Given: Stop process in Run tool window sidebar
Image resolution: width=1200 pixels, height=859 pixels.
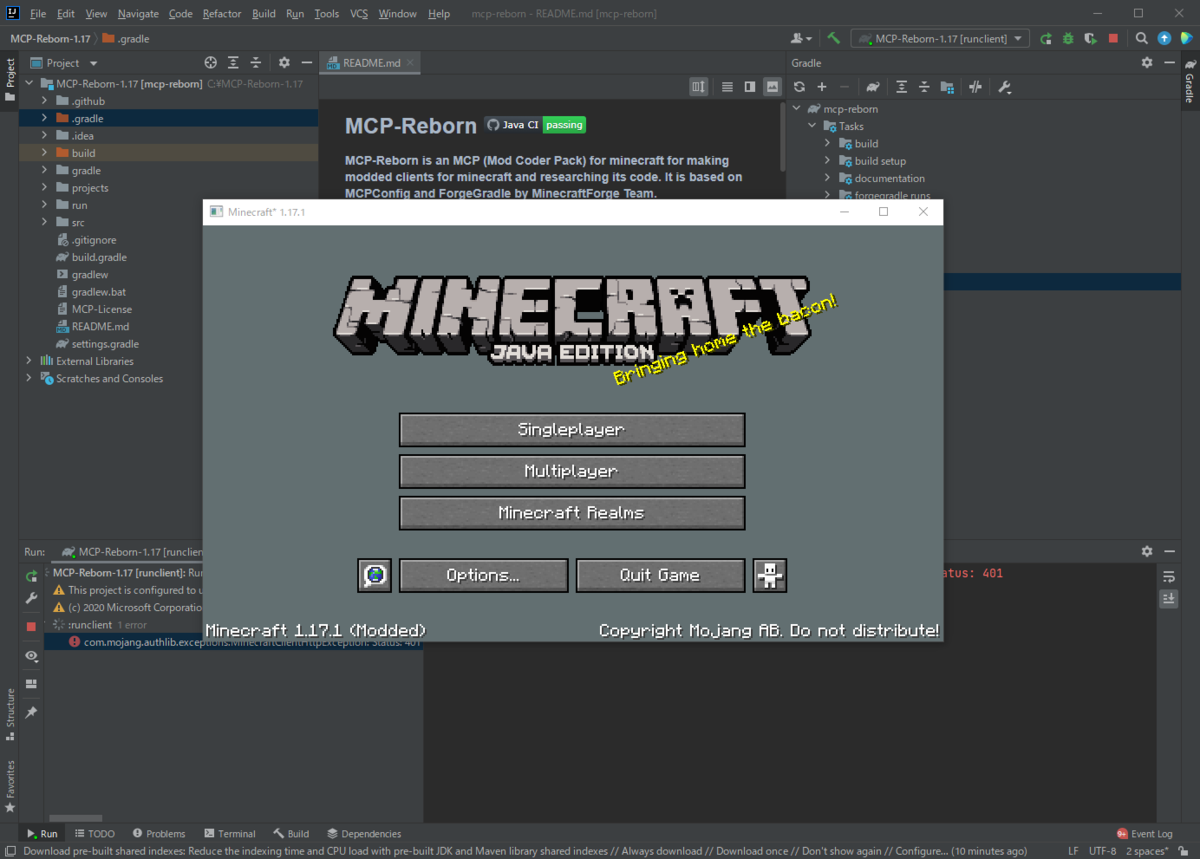Looking at the screenshot, I should coord(31,626).
